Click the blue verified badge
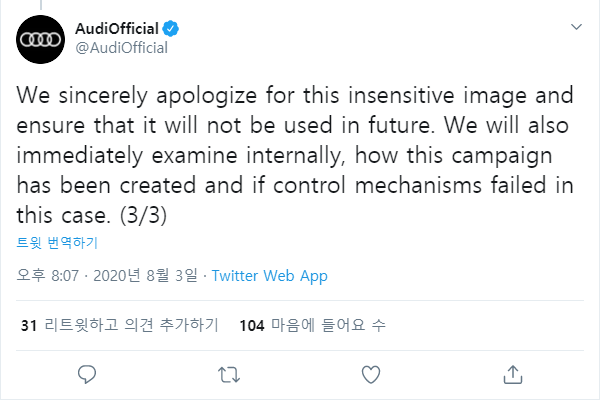The image size is (600, 400). 171,29
